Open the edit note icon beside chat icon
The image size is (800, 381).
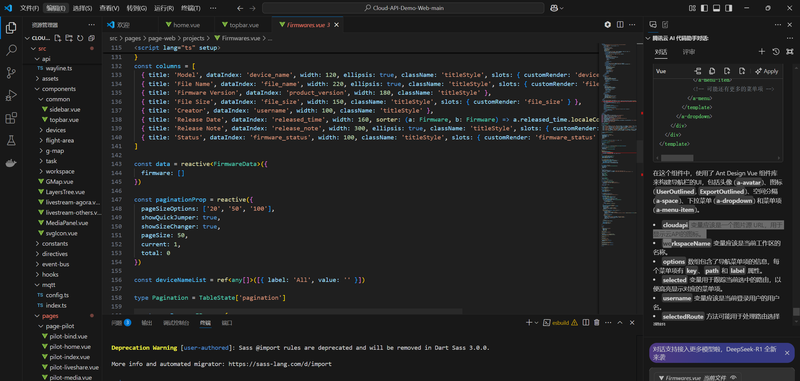(665, 24)
